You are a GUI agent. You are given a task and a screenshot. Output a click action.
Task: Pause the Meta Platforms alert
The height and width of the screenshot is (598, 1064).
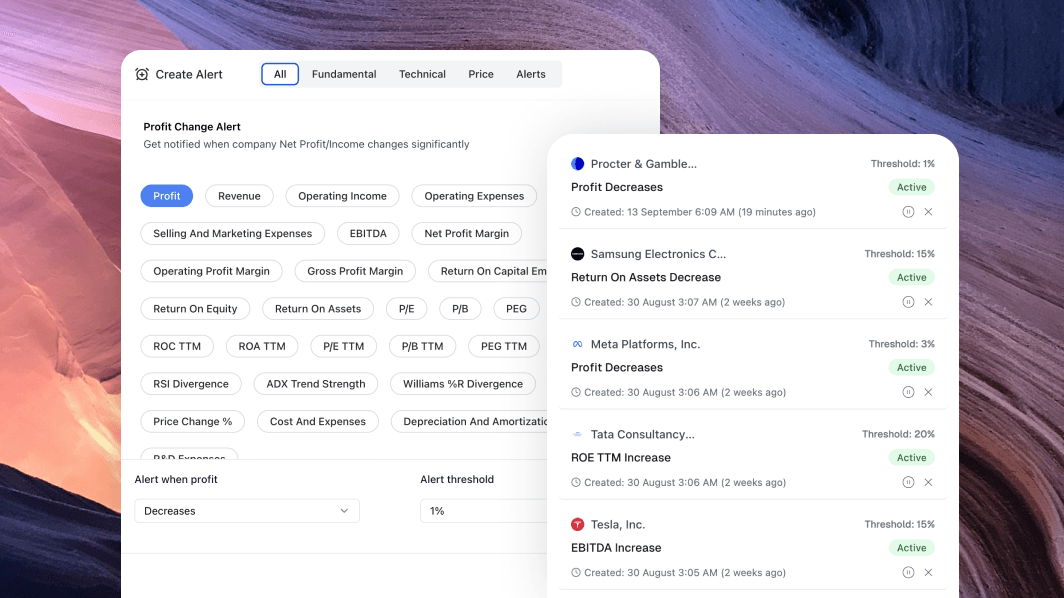[x=908, y=392]
